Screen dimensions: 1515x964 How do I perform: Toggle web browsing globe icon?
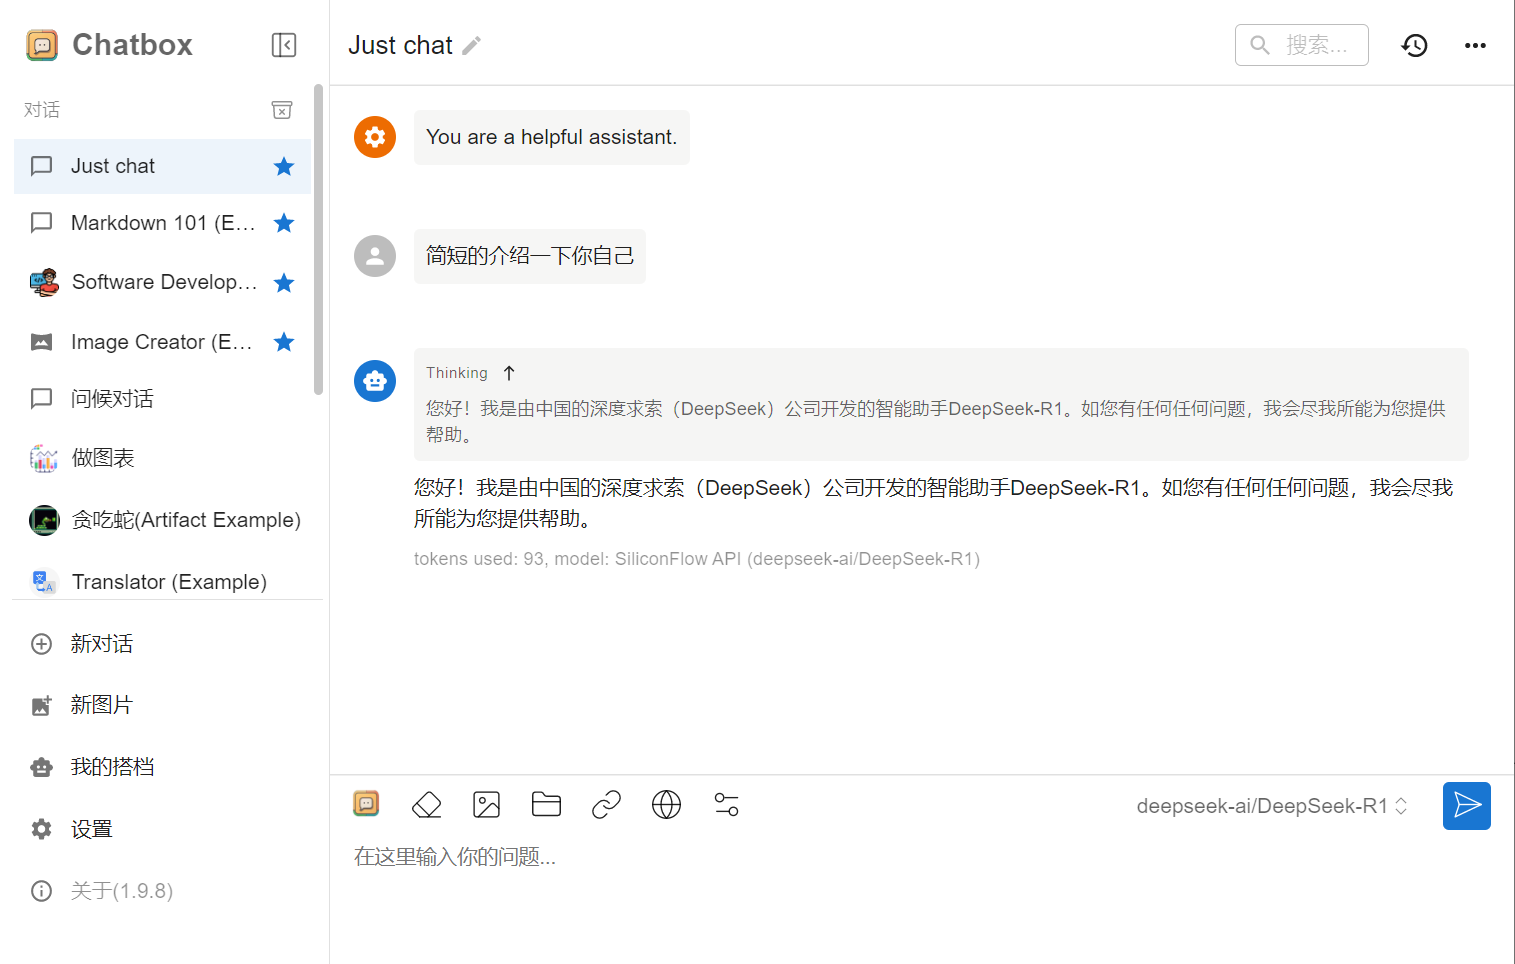pyautogui.click(x=666, y=805)
